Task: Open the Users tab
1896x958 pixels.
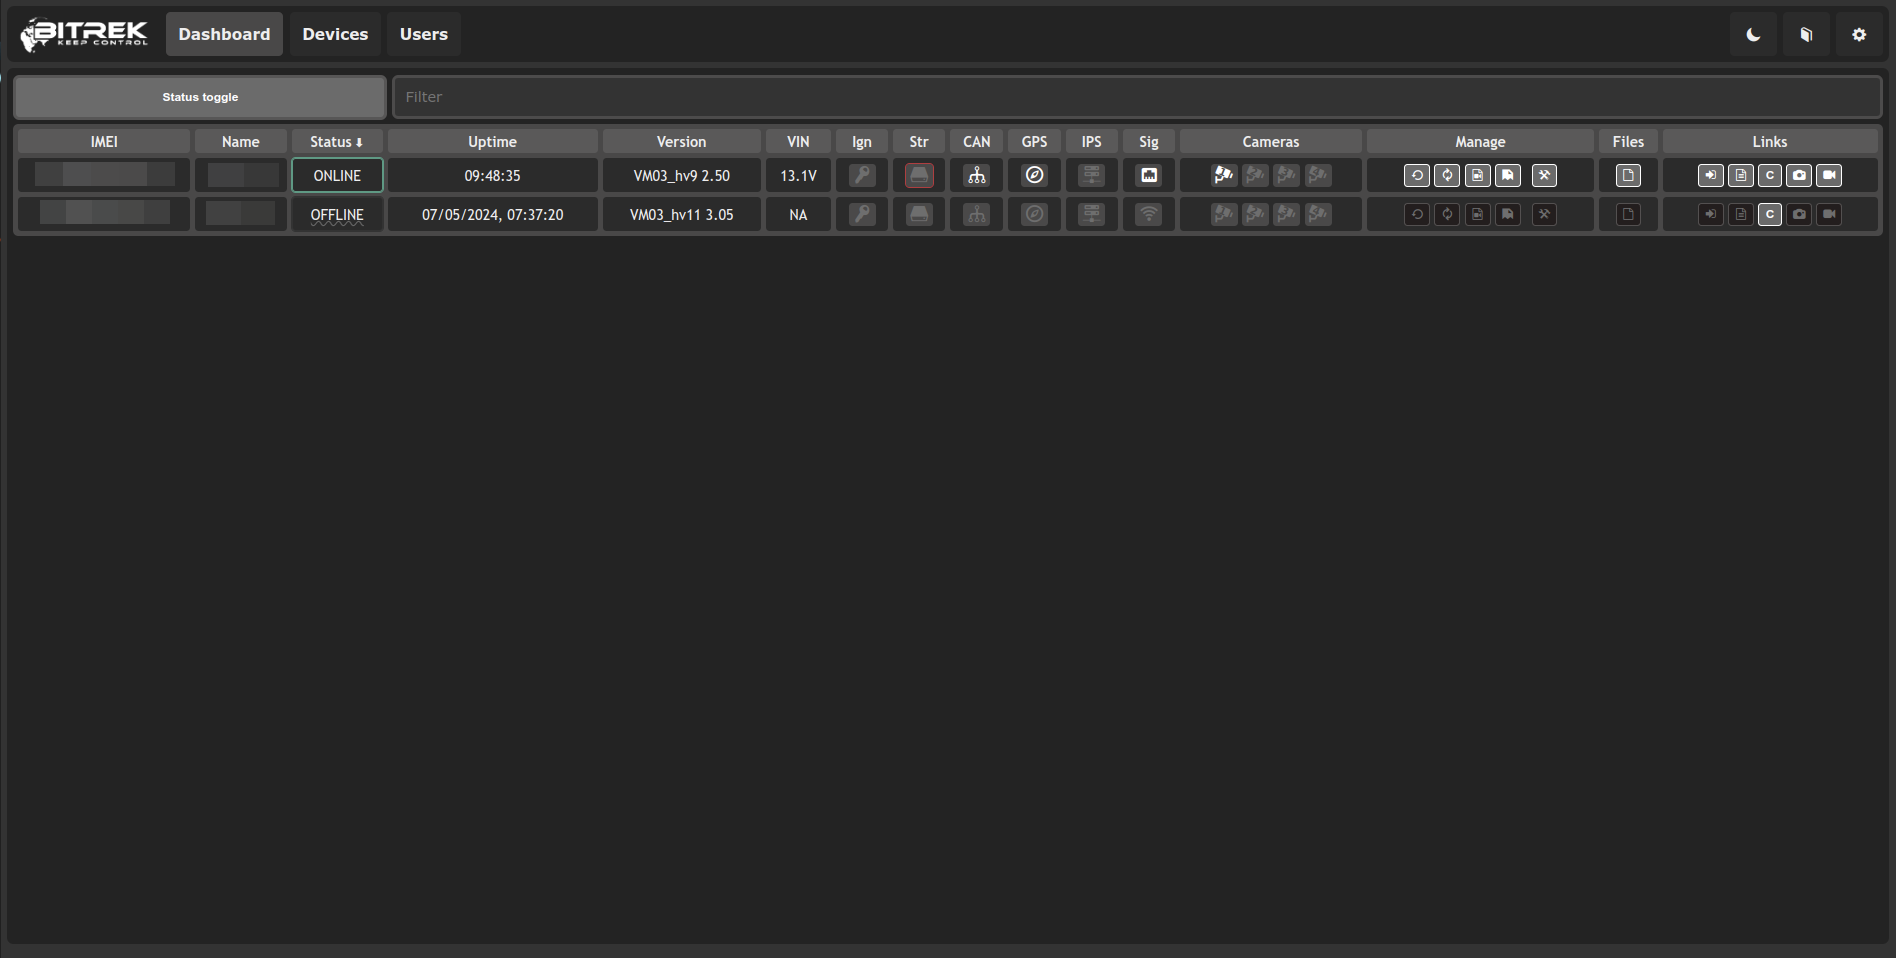Action: pyautogui.click(x=424, y=35)
